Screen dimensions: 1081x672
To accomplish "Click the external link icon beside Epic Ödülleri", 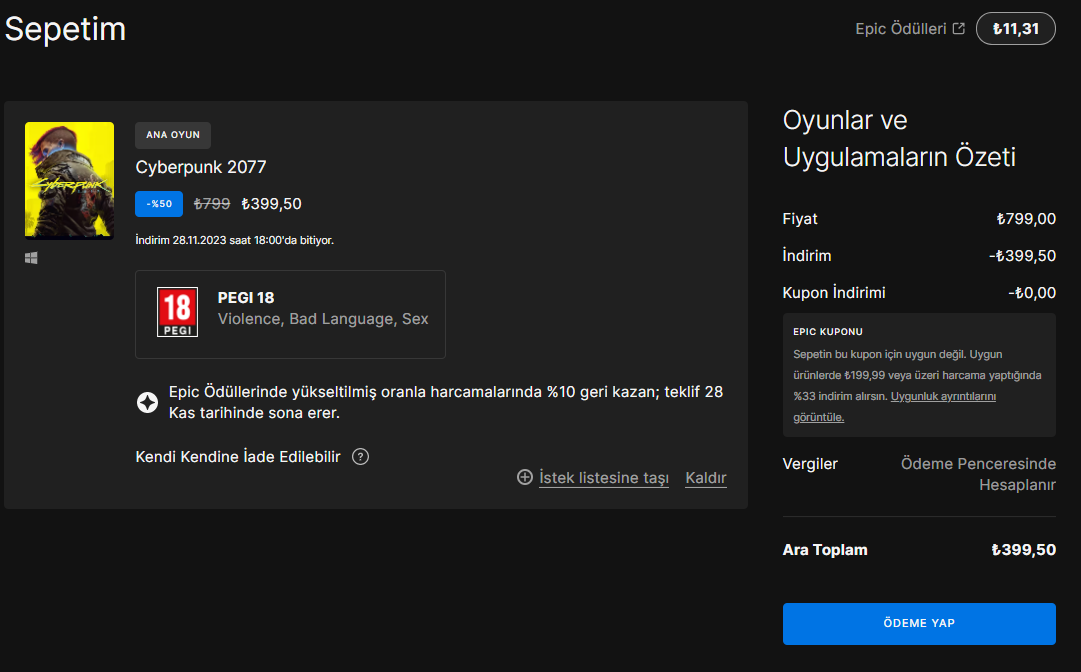I will pyautogui.click(x=958, y=28).
